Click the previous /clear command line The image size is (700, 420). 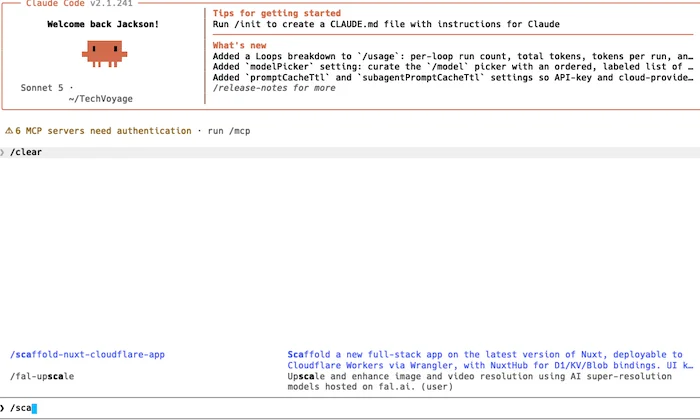tap(350, 152)
